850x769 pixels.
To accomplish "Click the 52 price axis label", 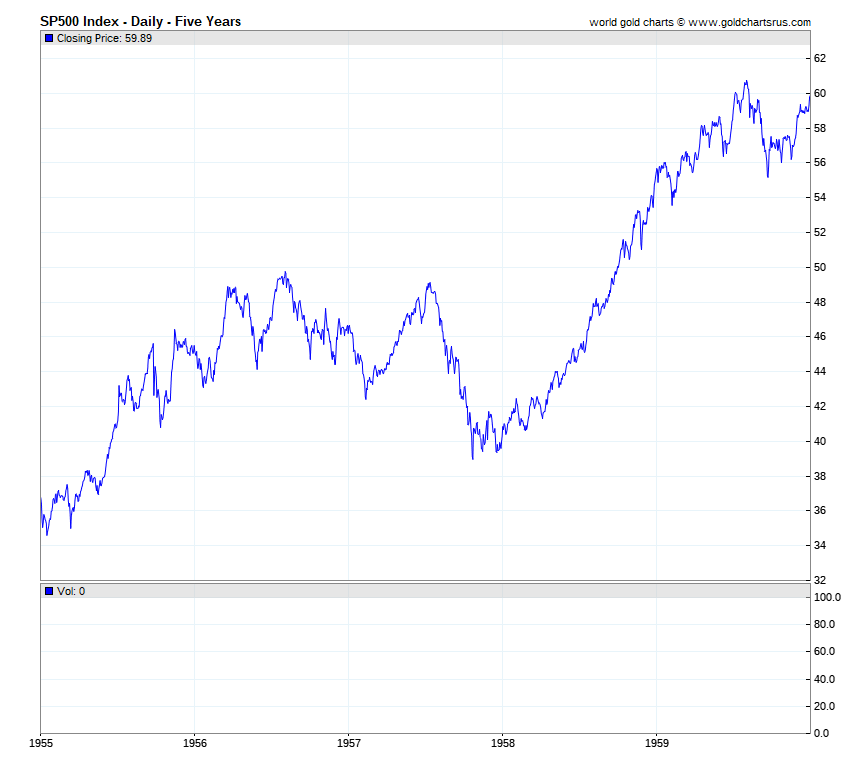I will [820, 232].
